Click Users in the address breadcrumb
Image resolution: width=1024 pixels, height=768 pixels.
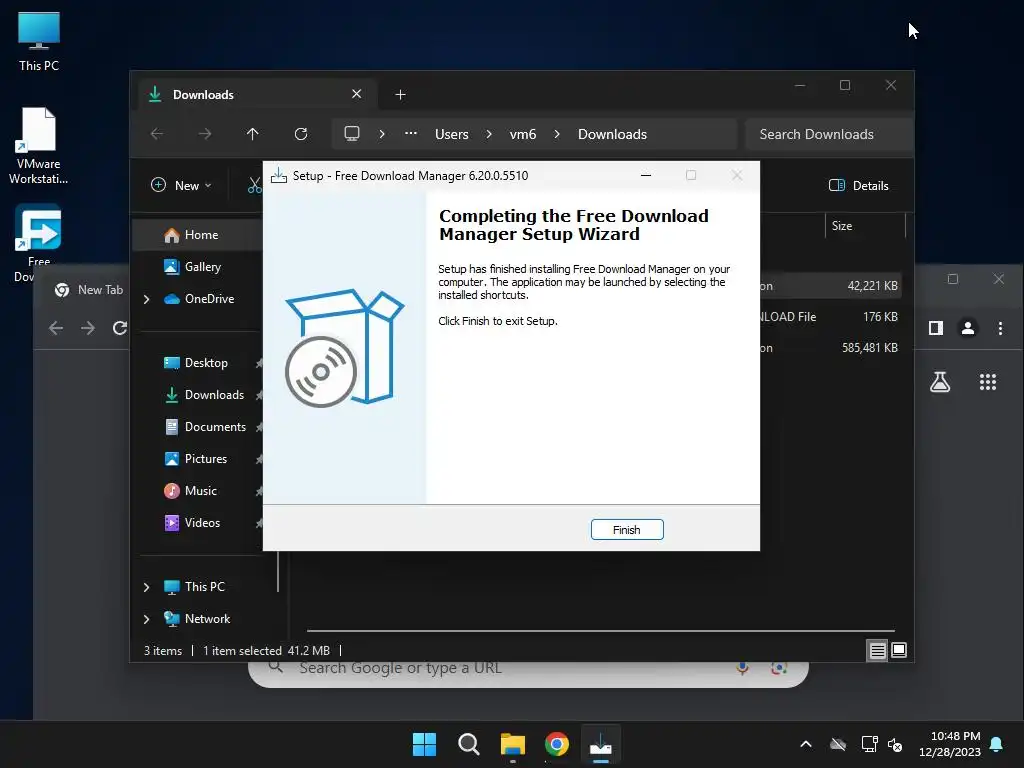click(x=452, y=134)
